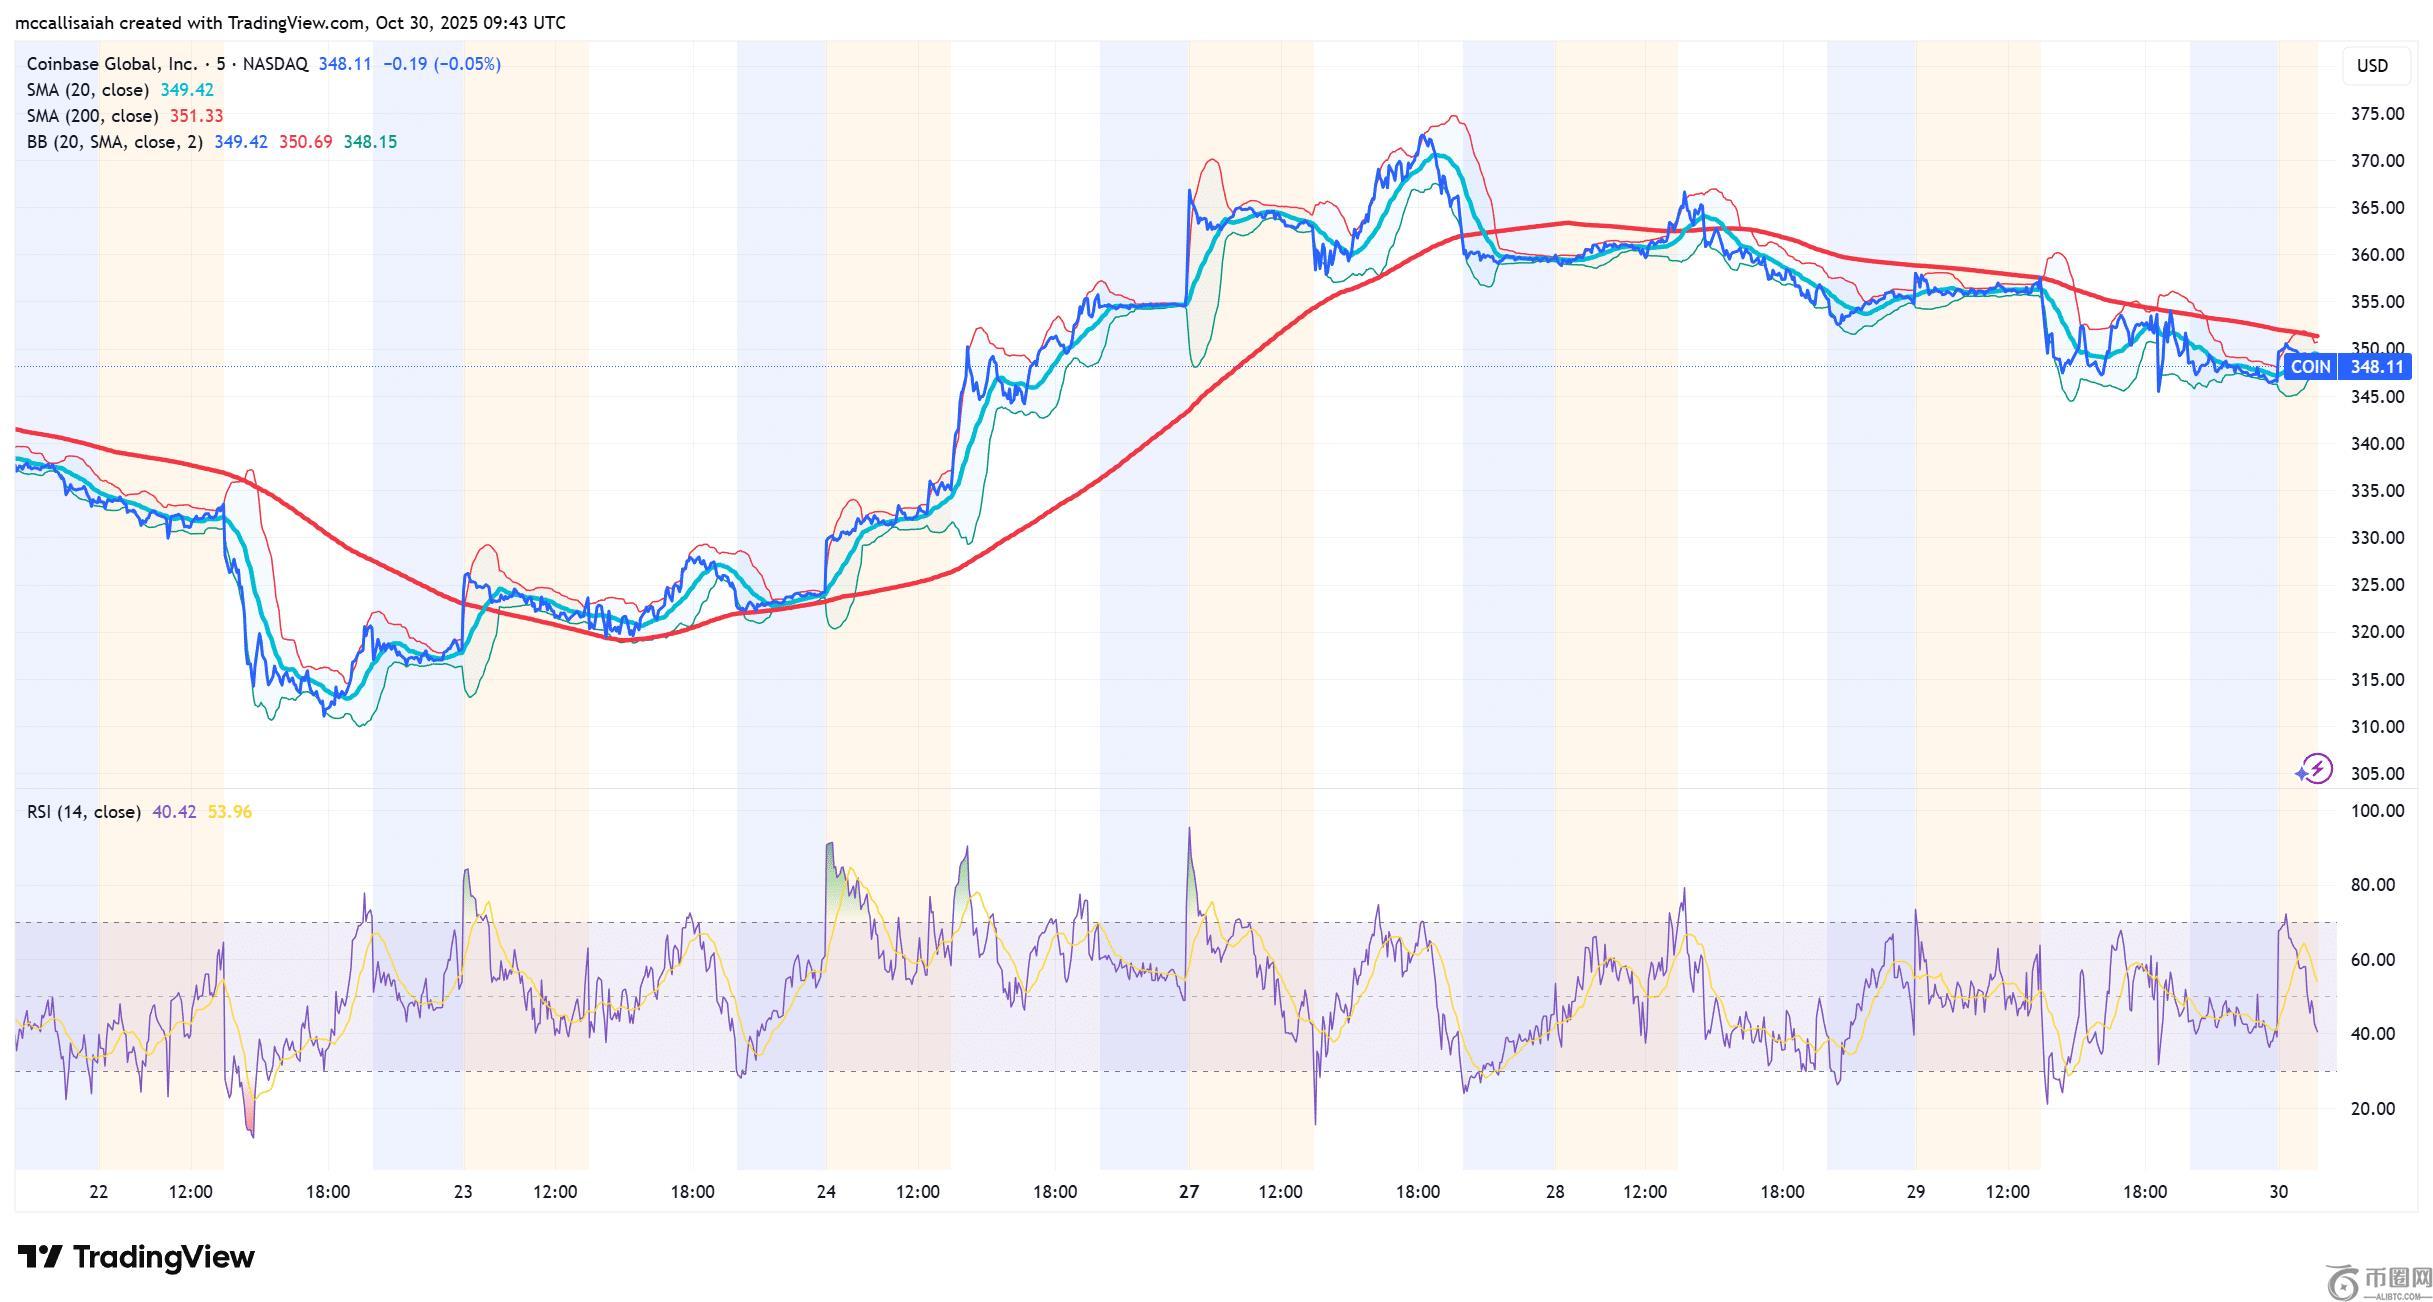Open the USD currency selector
The image size is (2433, 1302).
[x=2372, y=66]
